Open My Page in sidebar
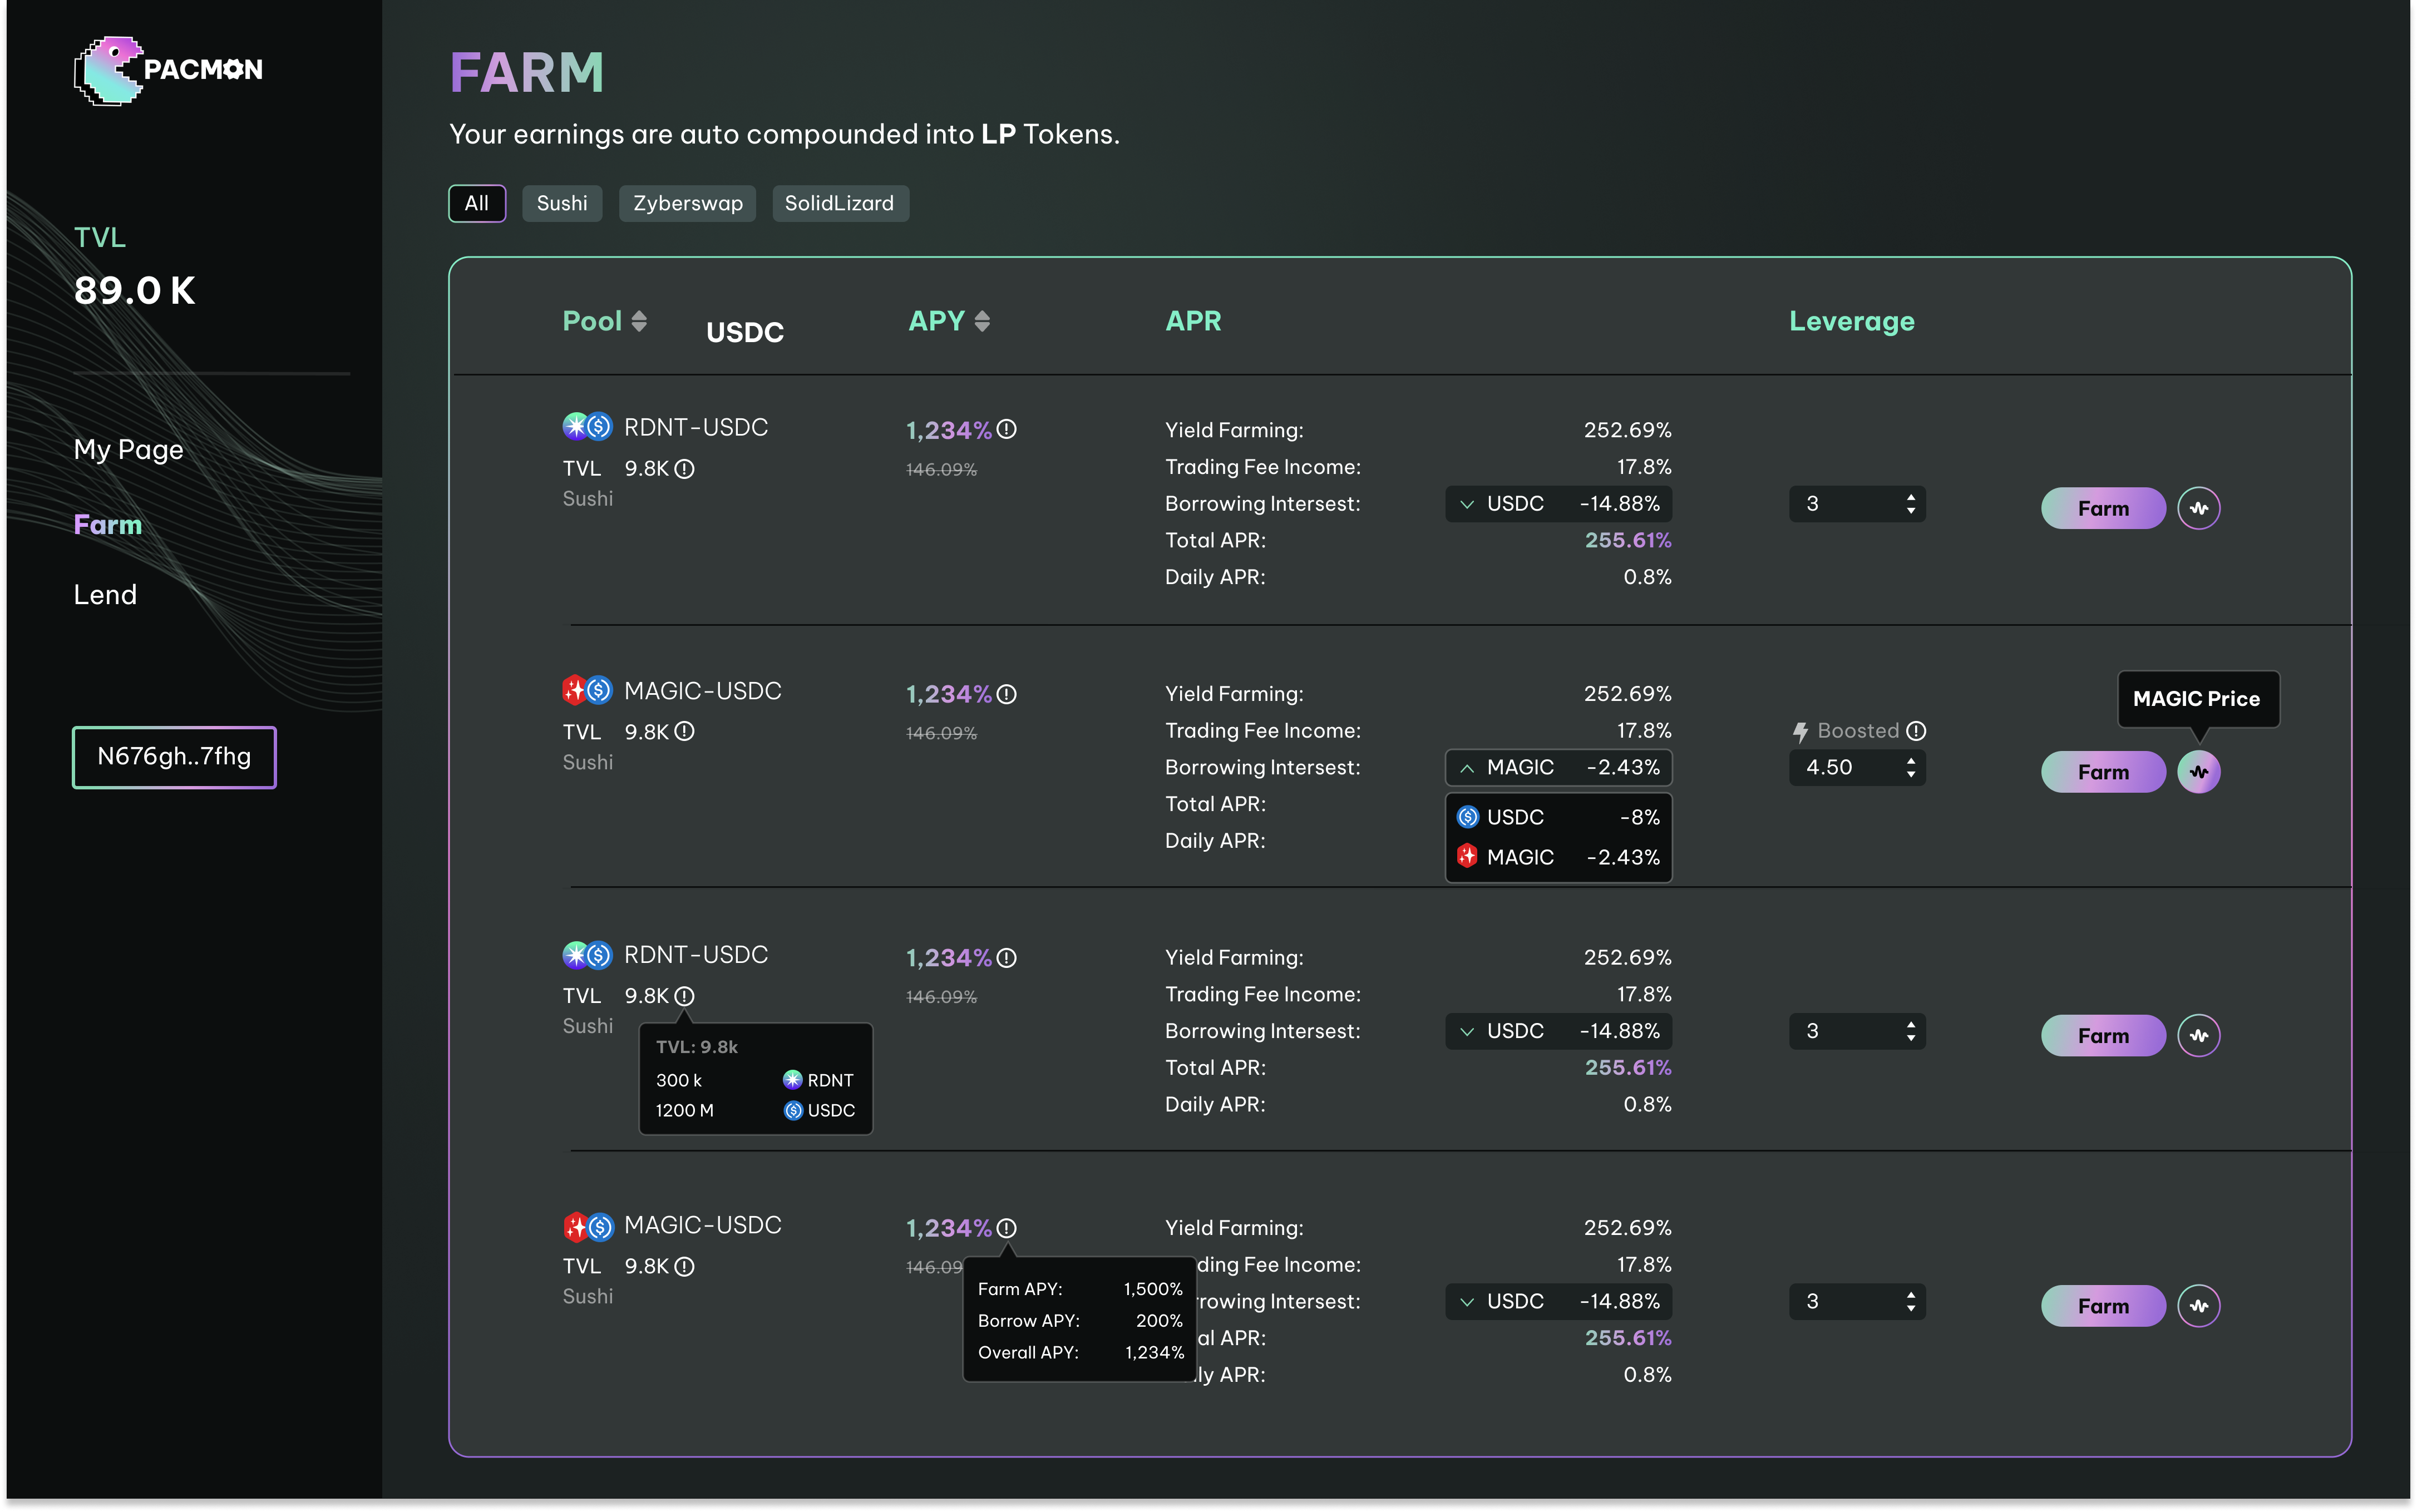Screen dimensions: 2417x1512 (128, 450)
